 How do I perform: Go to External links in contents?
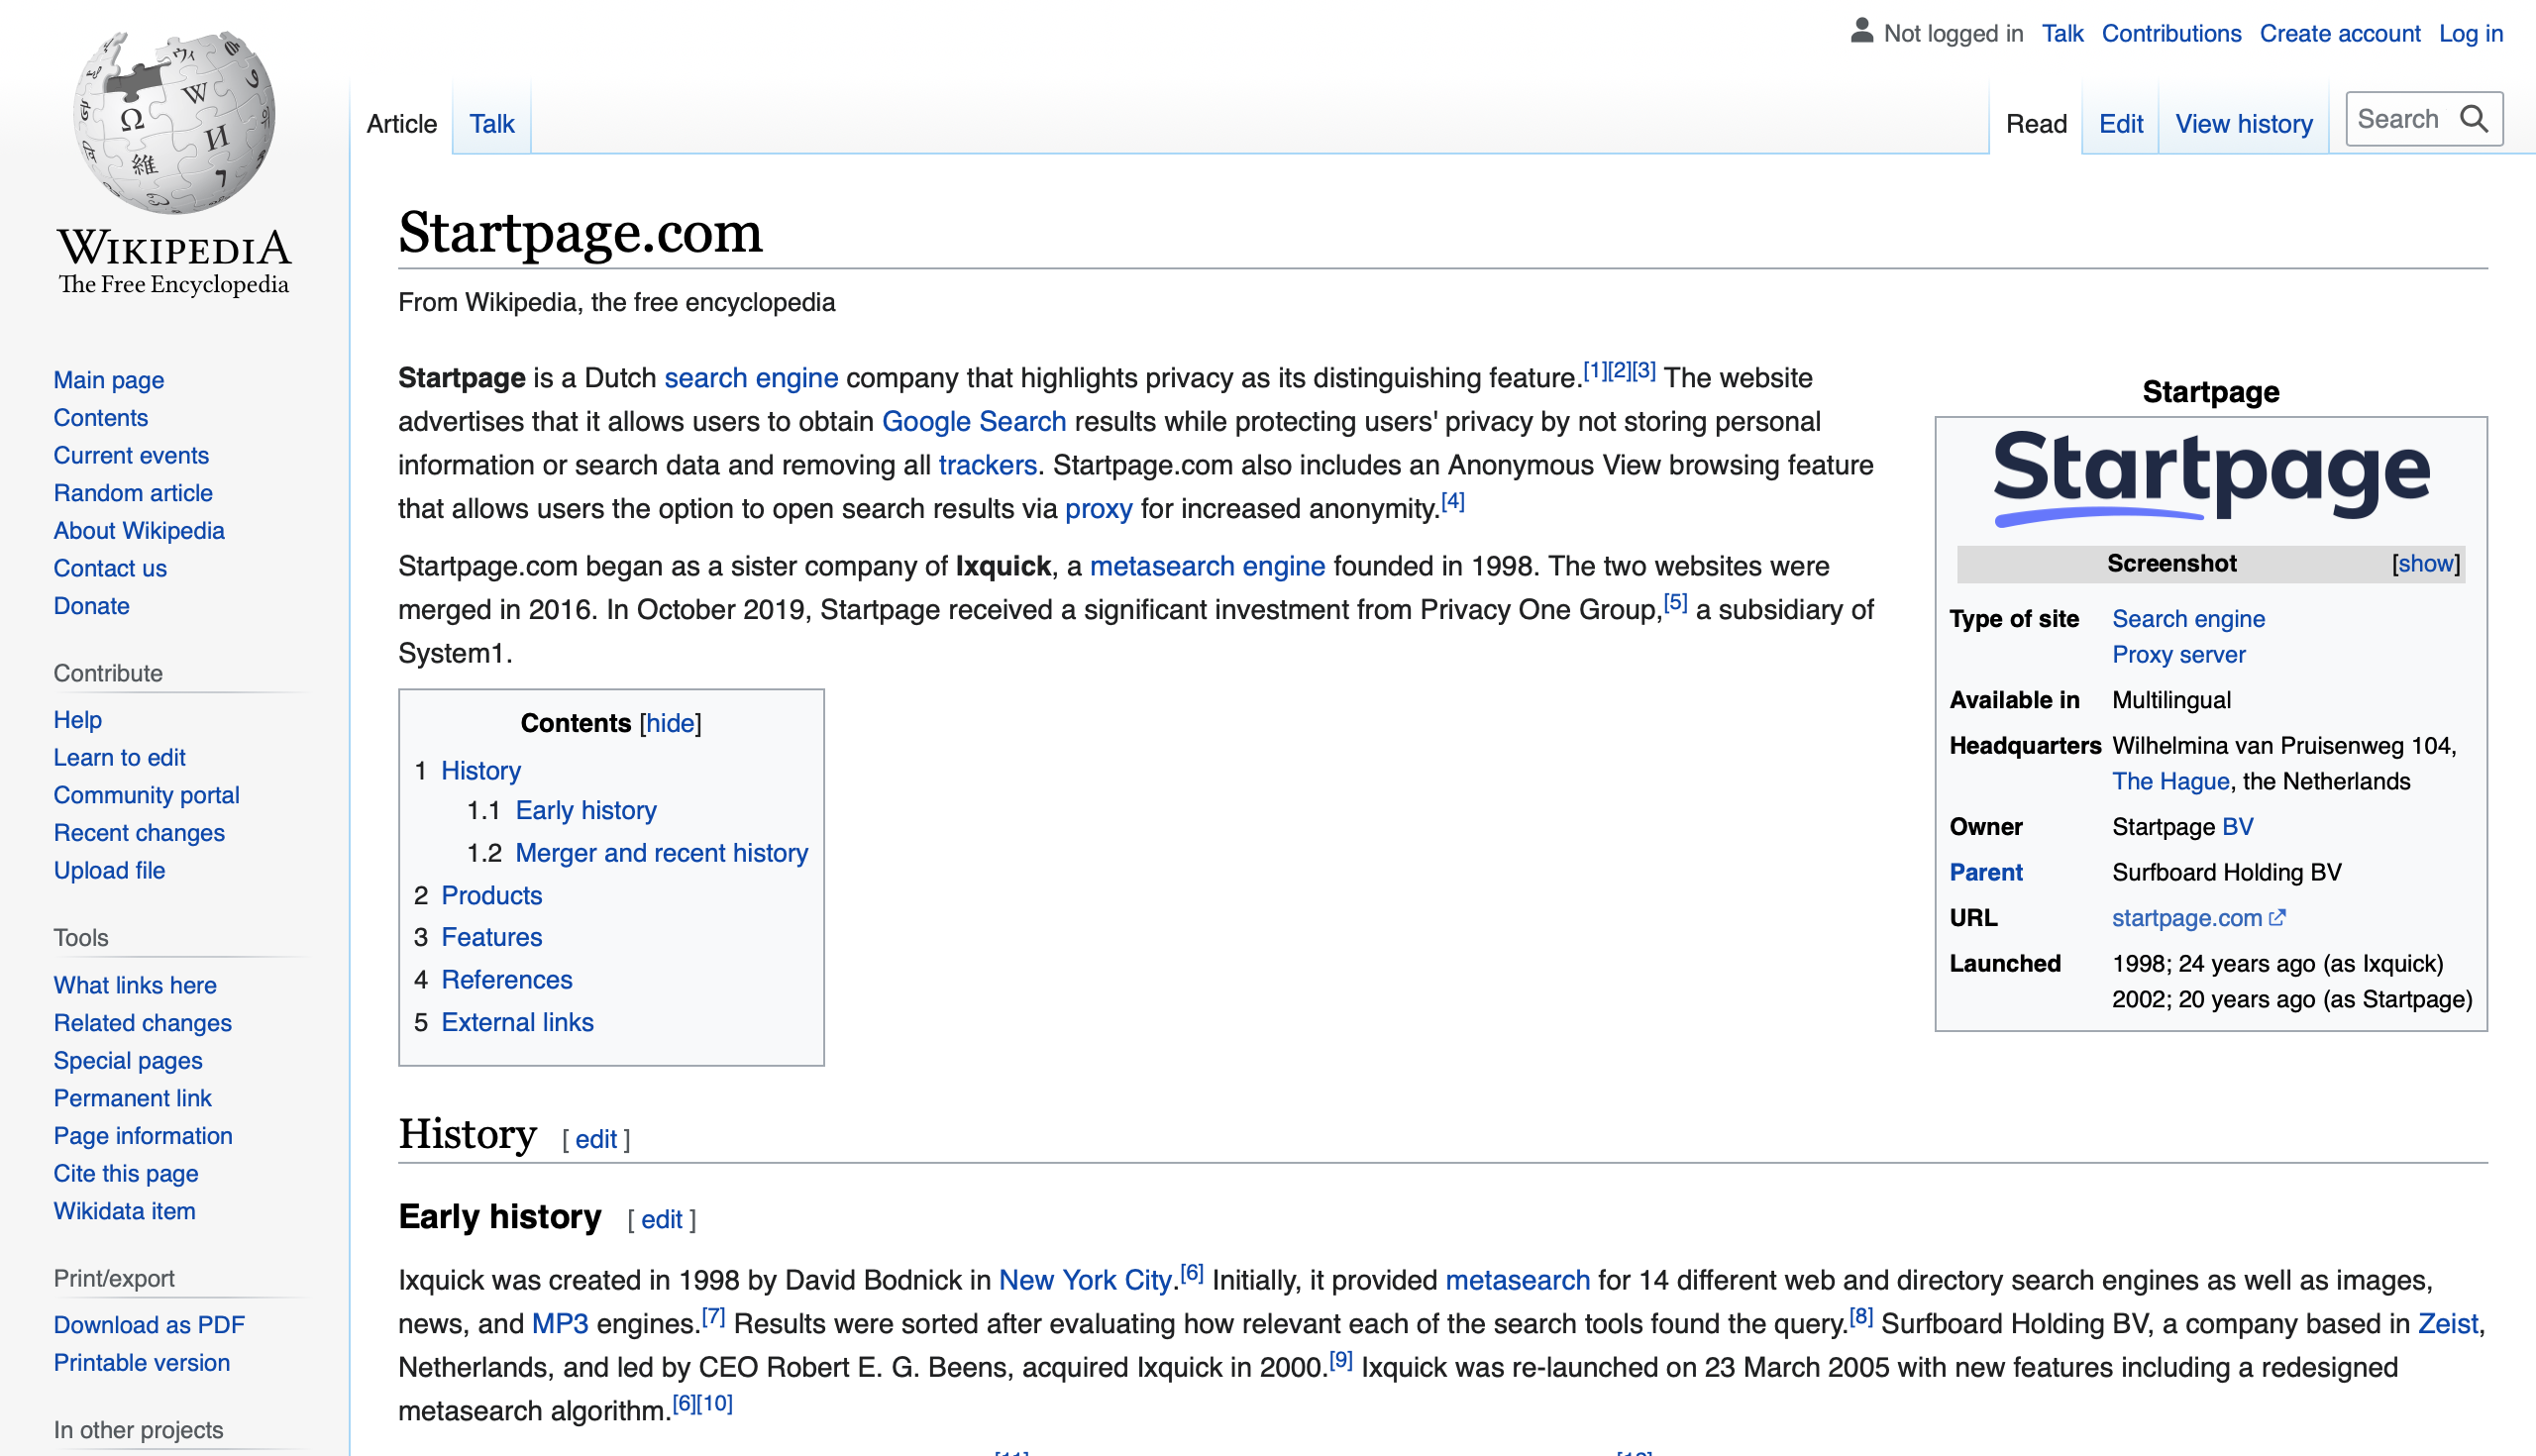(517, 1022)
